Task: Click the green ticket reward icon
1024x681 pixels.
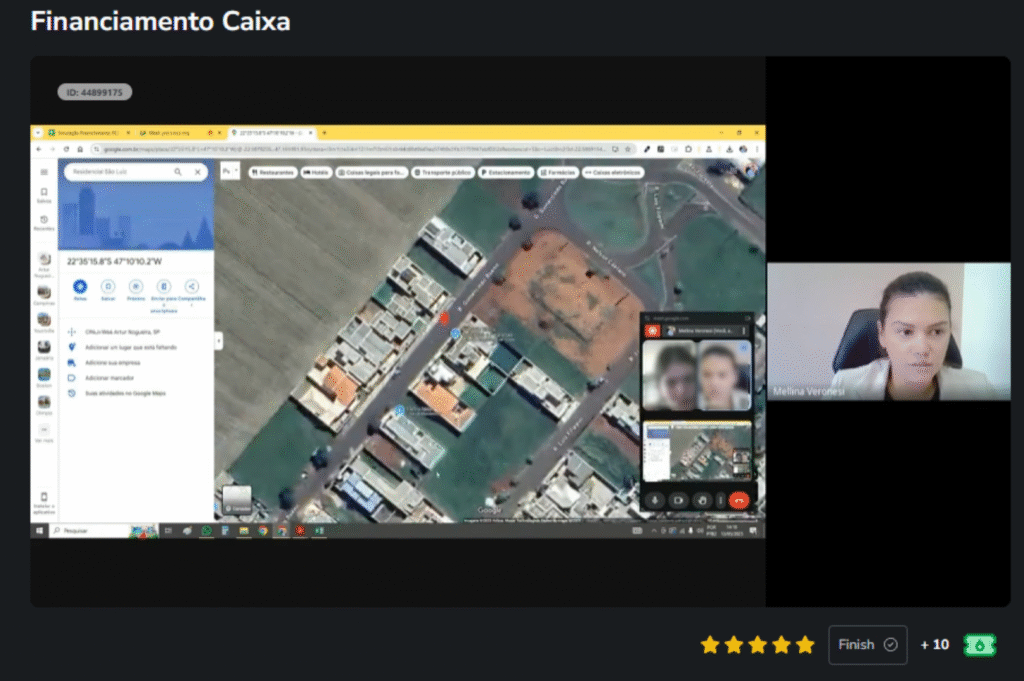Action: pos(979,645)
